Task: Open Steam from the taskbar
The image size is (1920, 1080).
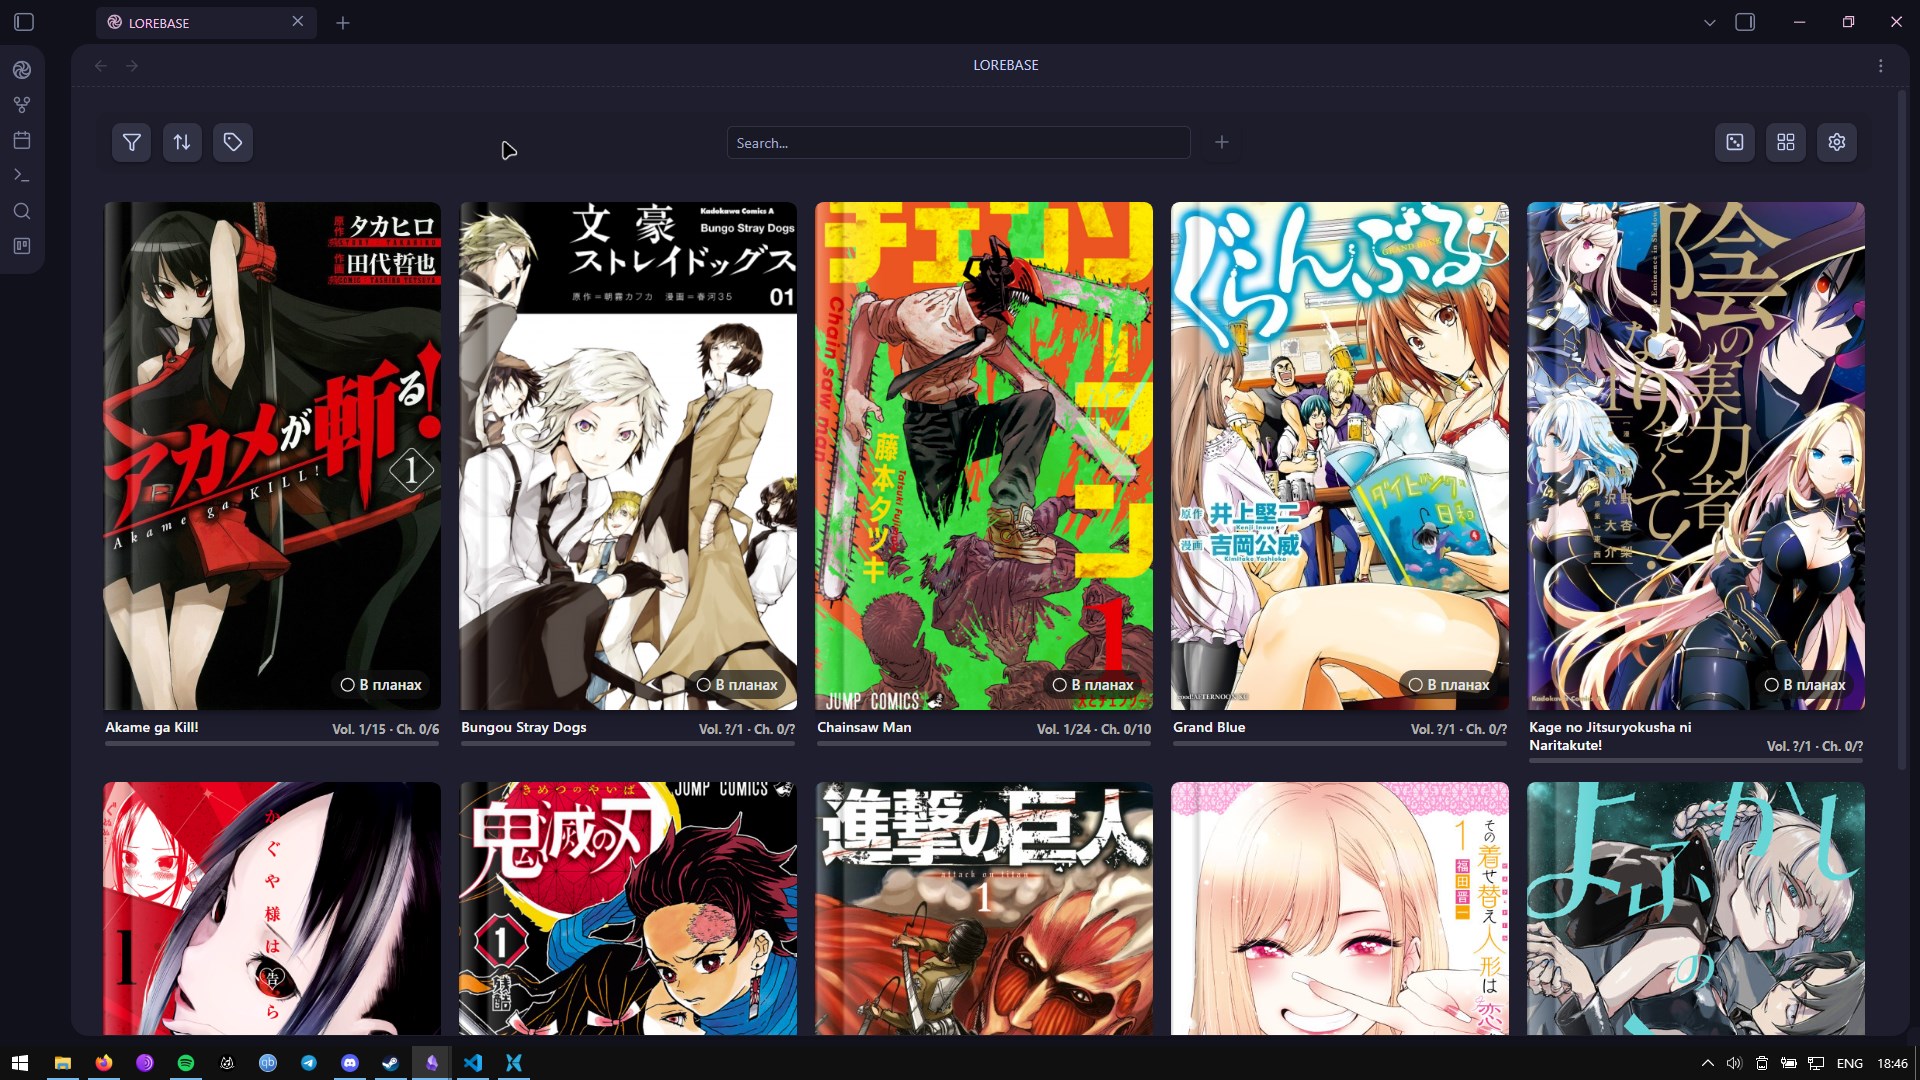Action: pyautogui.click(x=391, y=1063)
